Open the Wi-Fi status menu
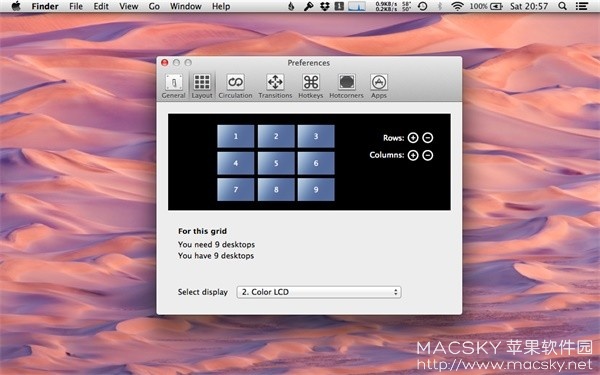Image resolution: width=600 pixels, height=375 pixels. (x=457, y=6)
